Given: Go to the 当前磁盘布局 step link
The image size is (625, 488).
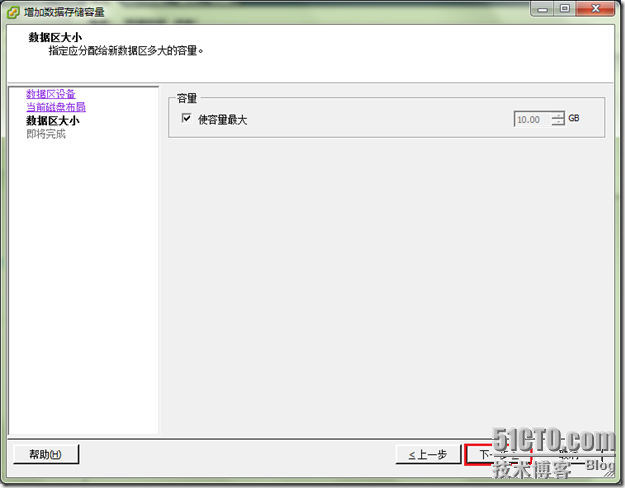Looking at the screenshot, I should pos(56,107).
